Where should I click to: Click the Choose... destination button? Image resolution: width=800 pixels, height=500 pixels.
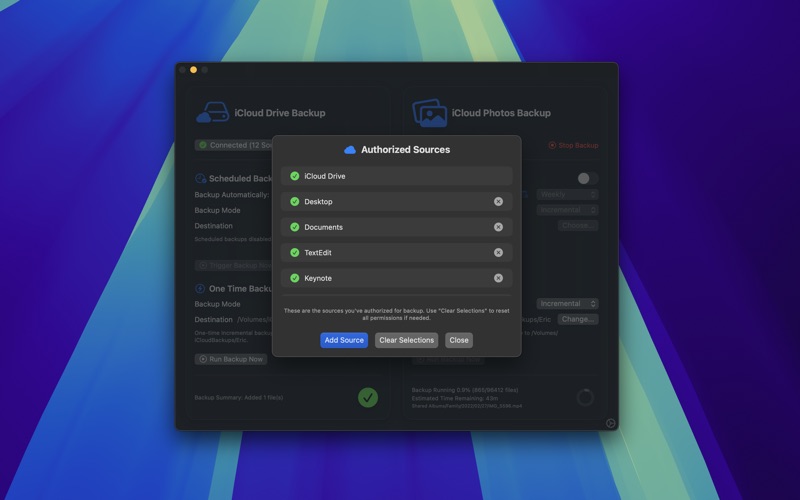[578, 225]
